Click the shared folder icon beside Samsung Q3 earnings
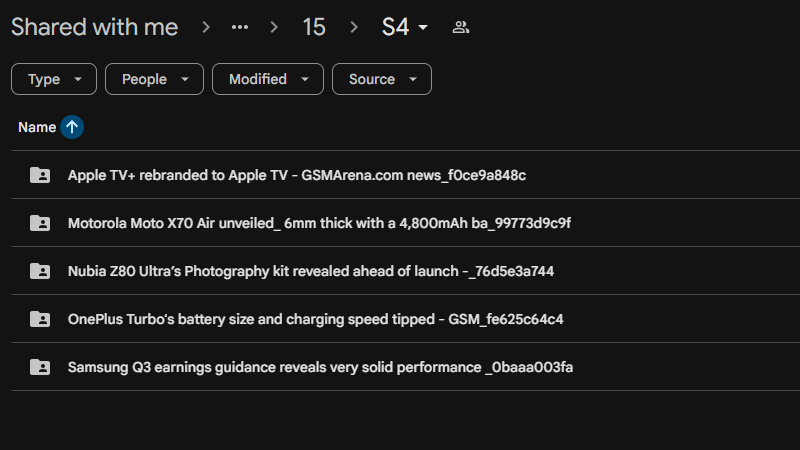 pos(40,367)
